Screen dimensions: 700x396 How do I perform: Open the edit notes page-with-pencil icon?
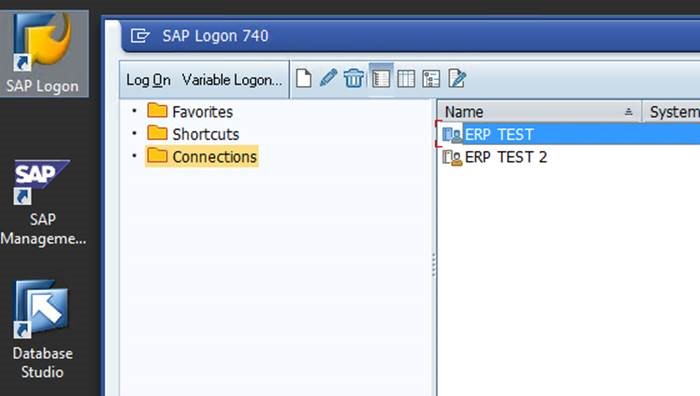pos(457,79)
